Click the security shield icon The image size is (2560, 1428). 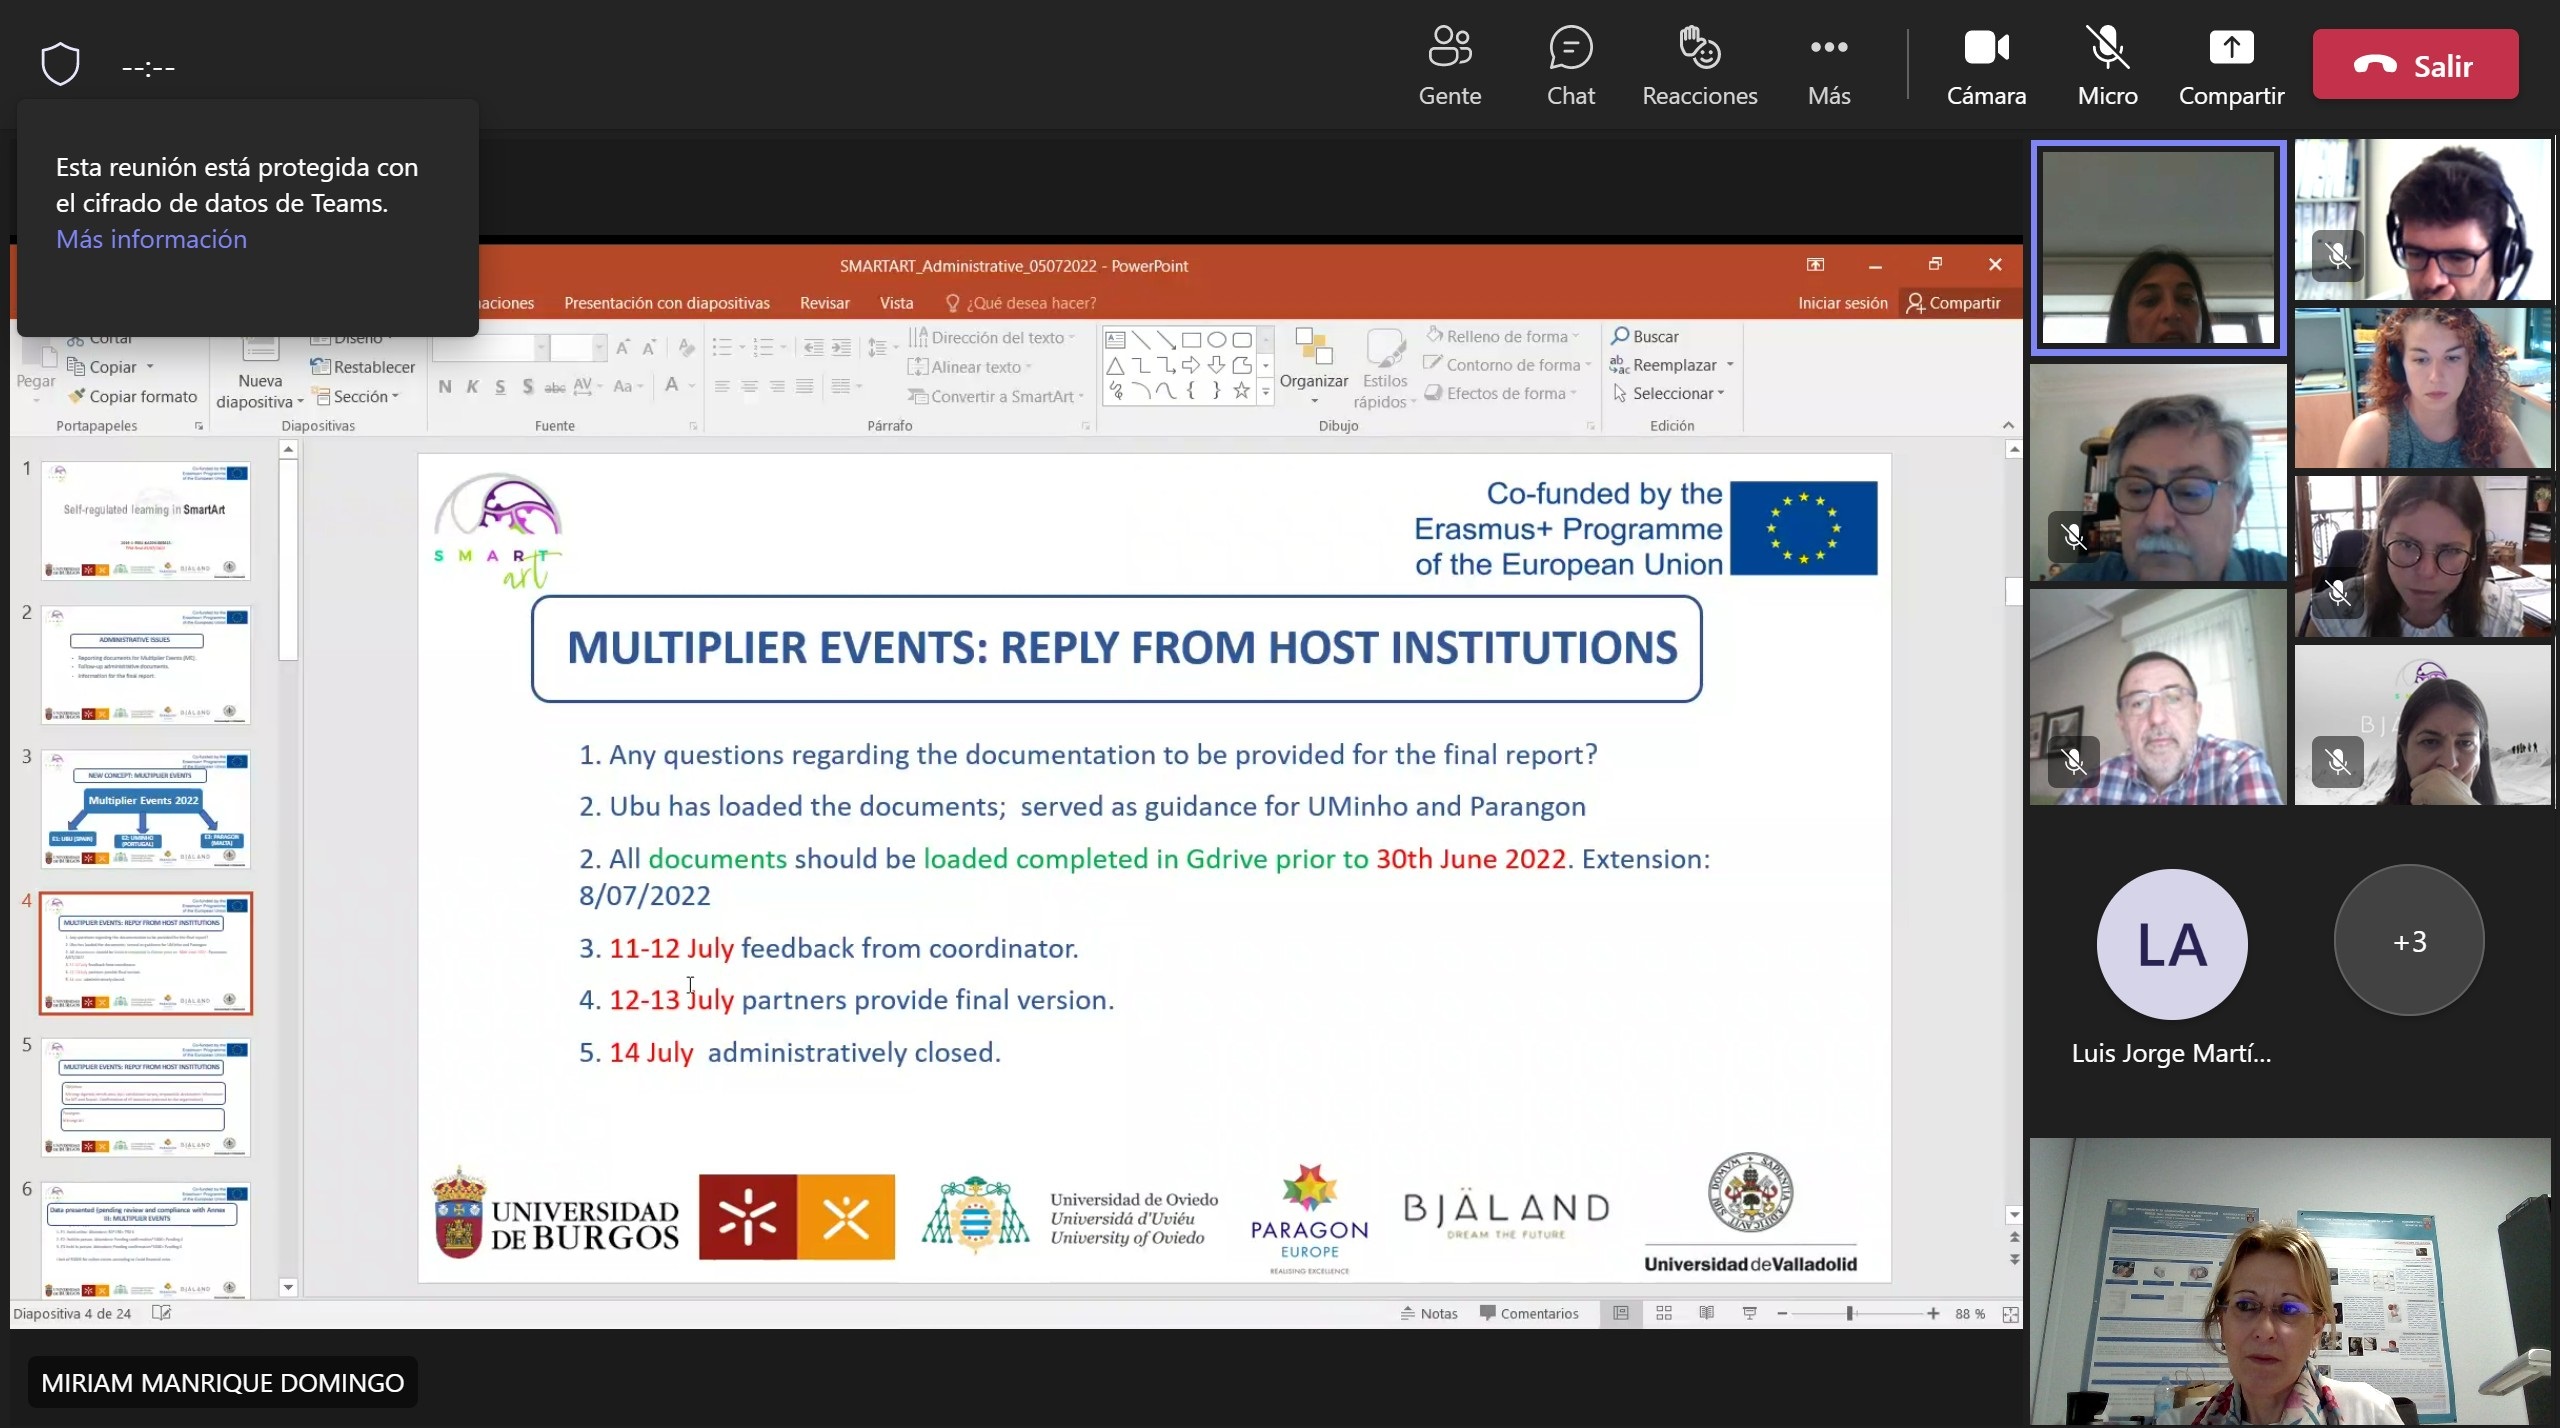pyautogui.click(x=60, y=65)
